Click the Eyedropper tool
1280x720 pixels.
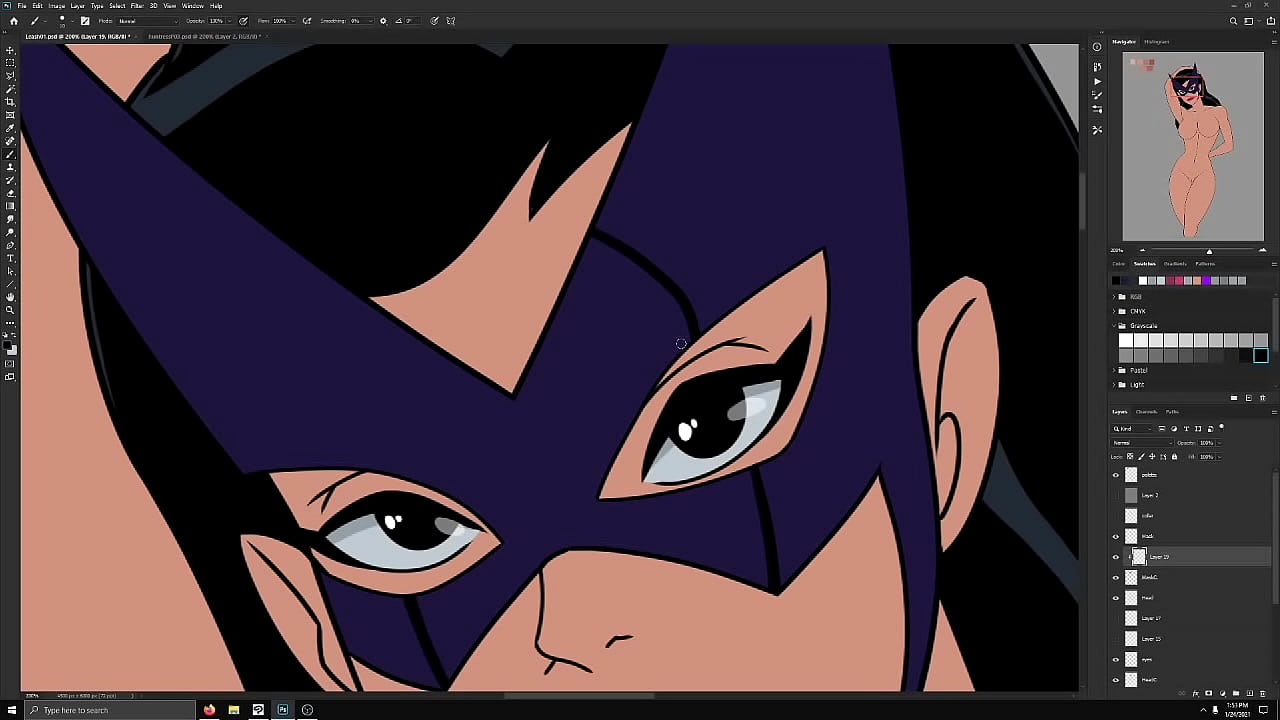[10, 128]
